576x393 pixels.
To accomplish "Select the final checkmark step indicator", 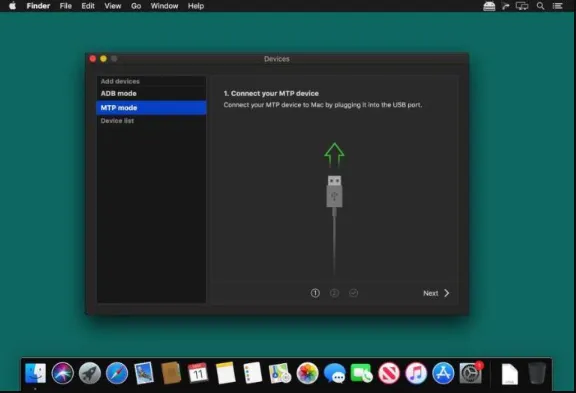I will point(353,293).
